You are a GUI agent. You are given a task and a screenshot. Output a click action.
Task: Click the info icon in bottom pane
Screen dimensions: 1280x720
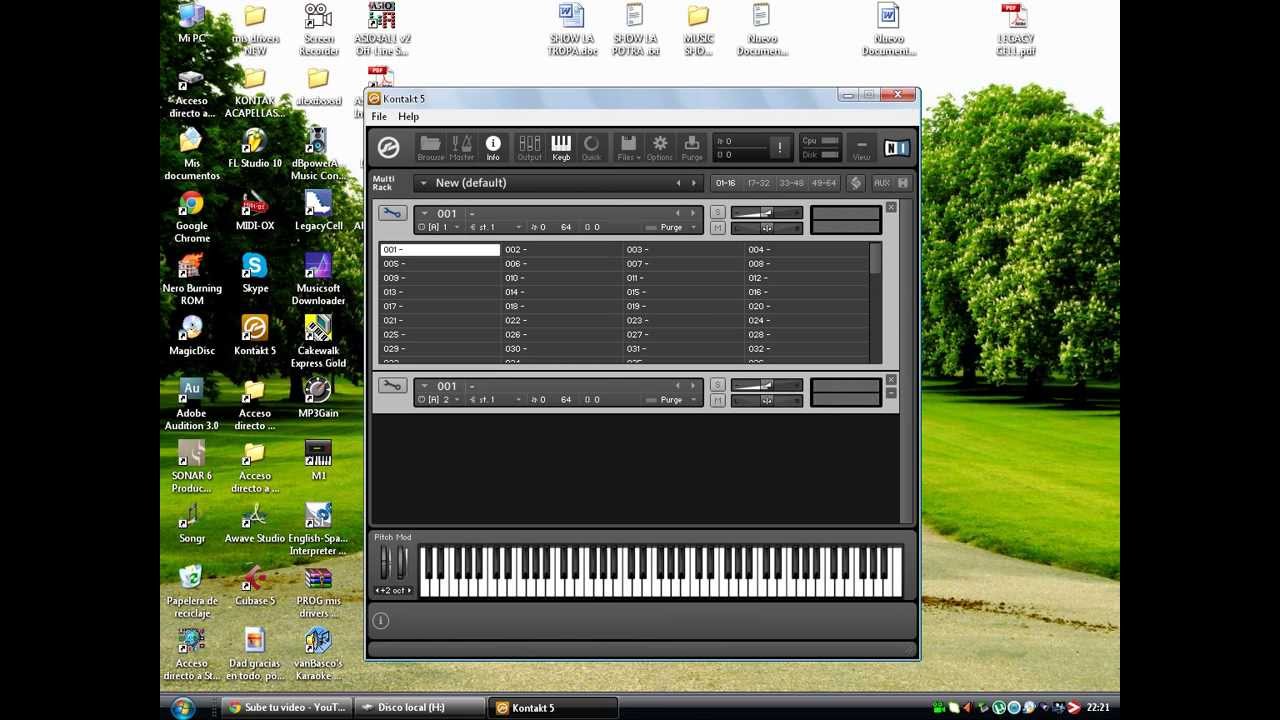coord(380,621)
